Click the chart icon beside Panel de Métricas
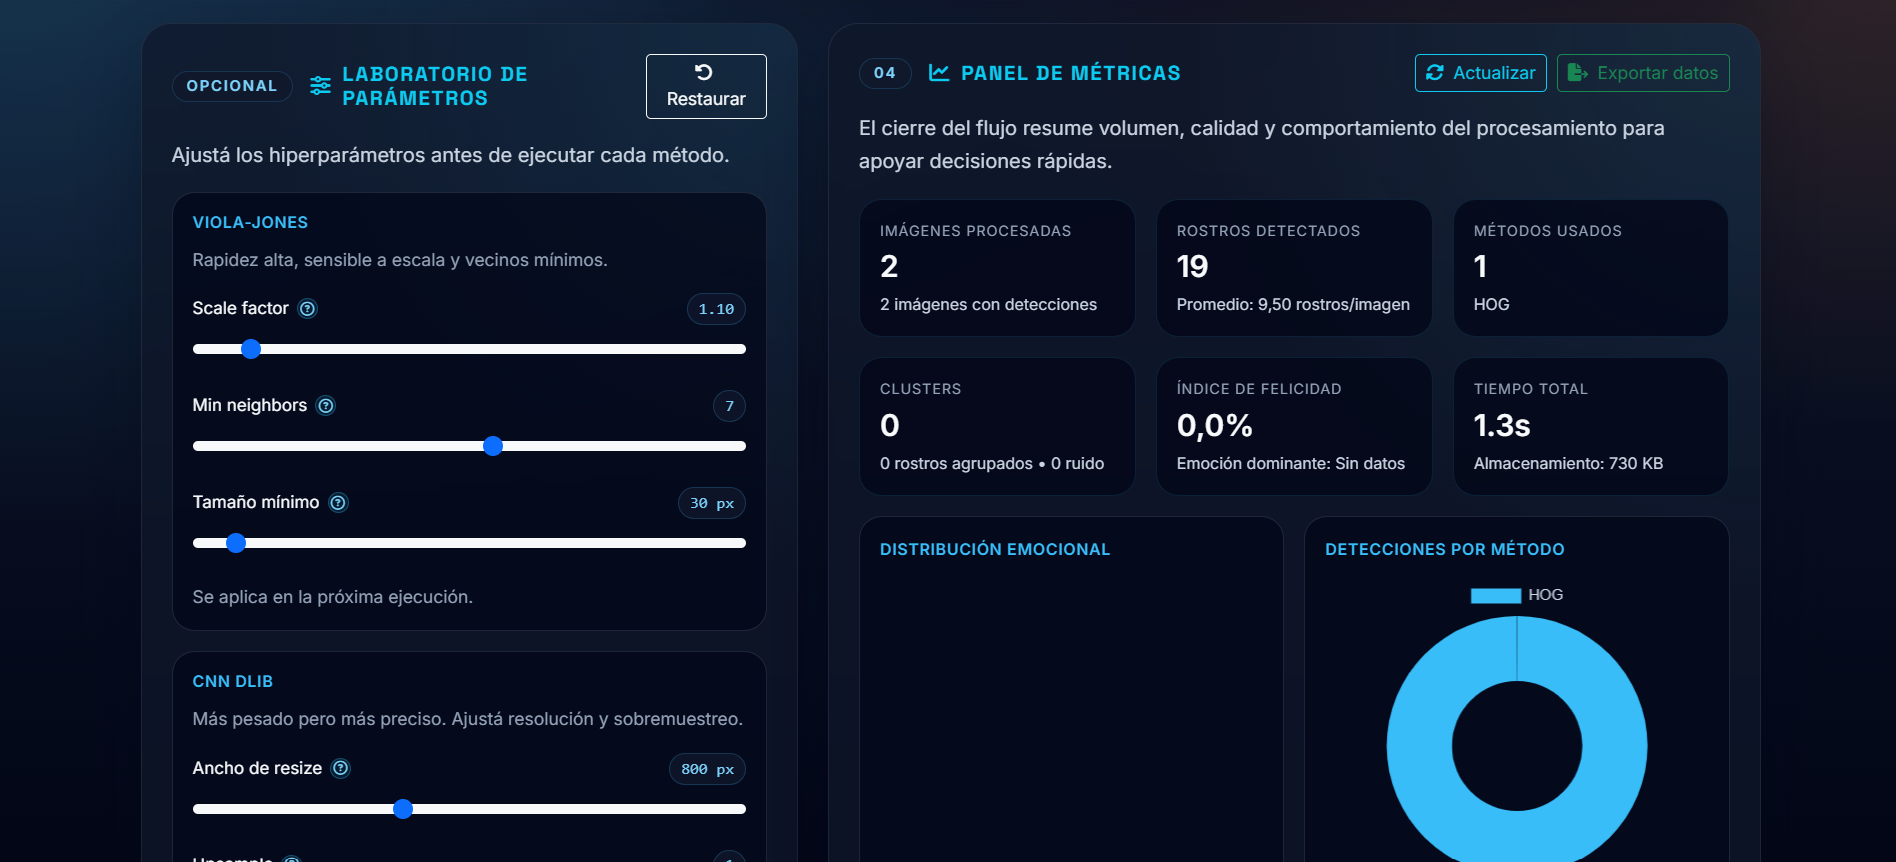This screenshot has height=862, width=1896. point(939,73)
